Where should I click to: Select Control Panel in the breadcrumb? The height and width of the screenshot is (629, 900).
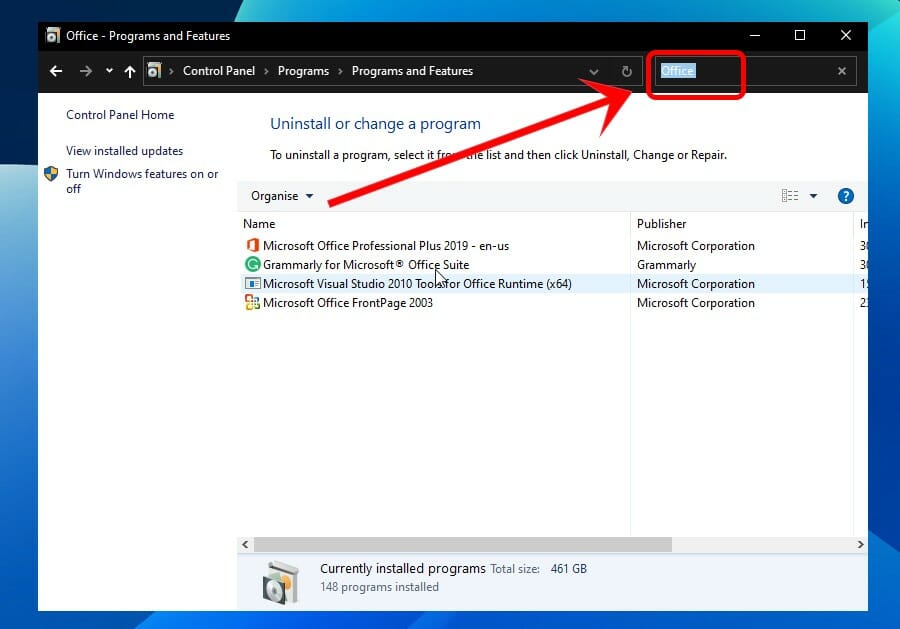pyautogui.click(x=219, y=71)
